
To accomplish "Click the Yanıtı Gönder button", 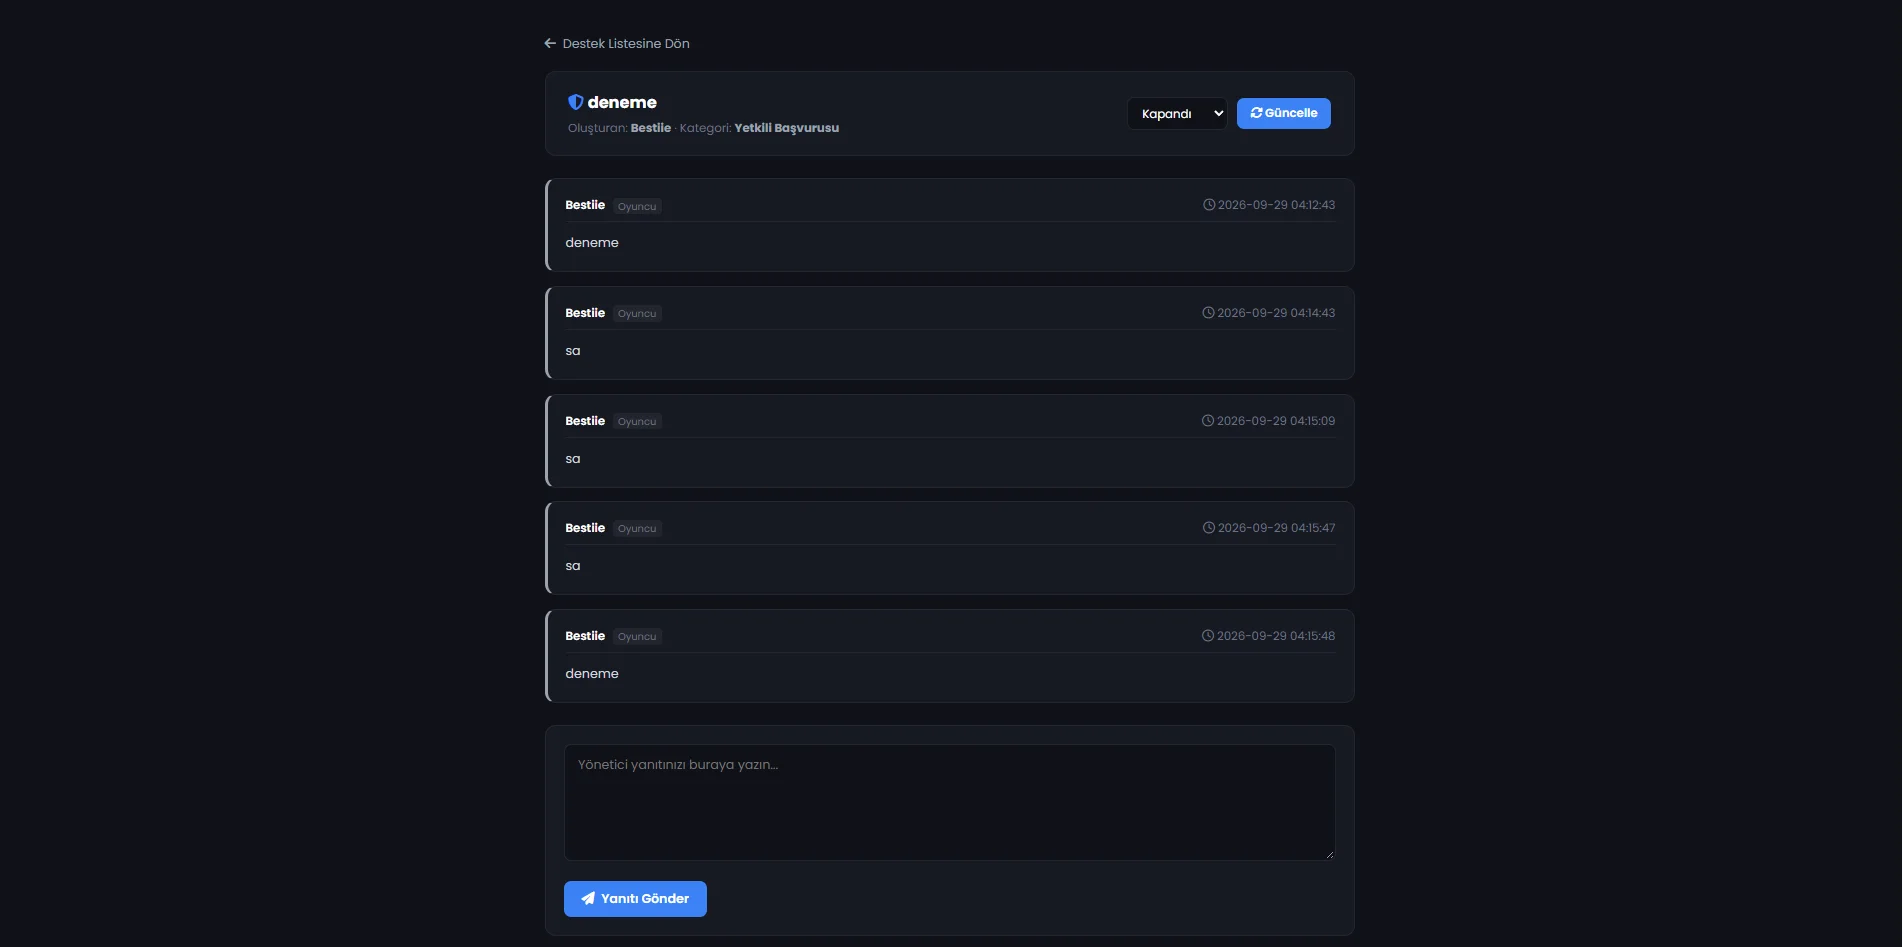I will point(635,899).
